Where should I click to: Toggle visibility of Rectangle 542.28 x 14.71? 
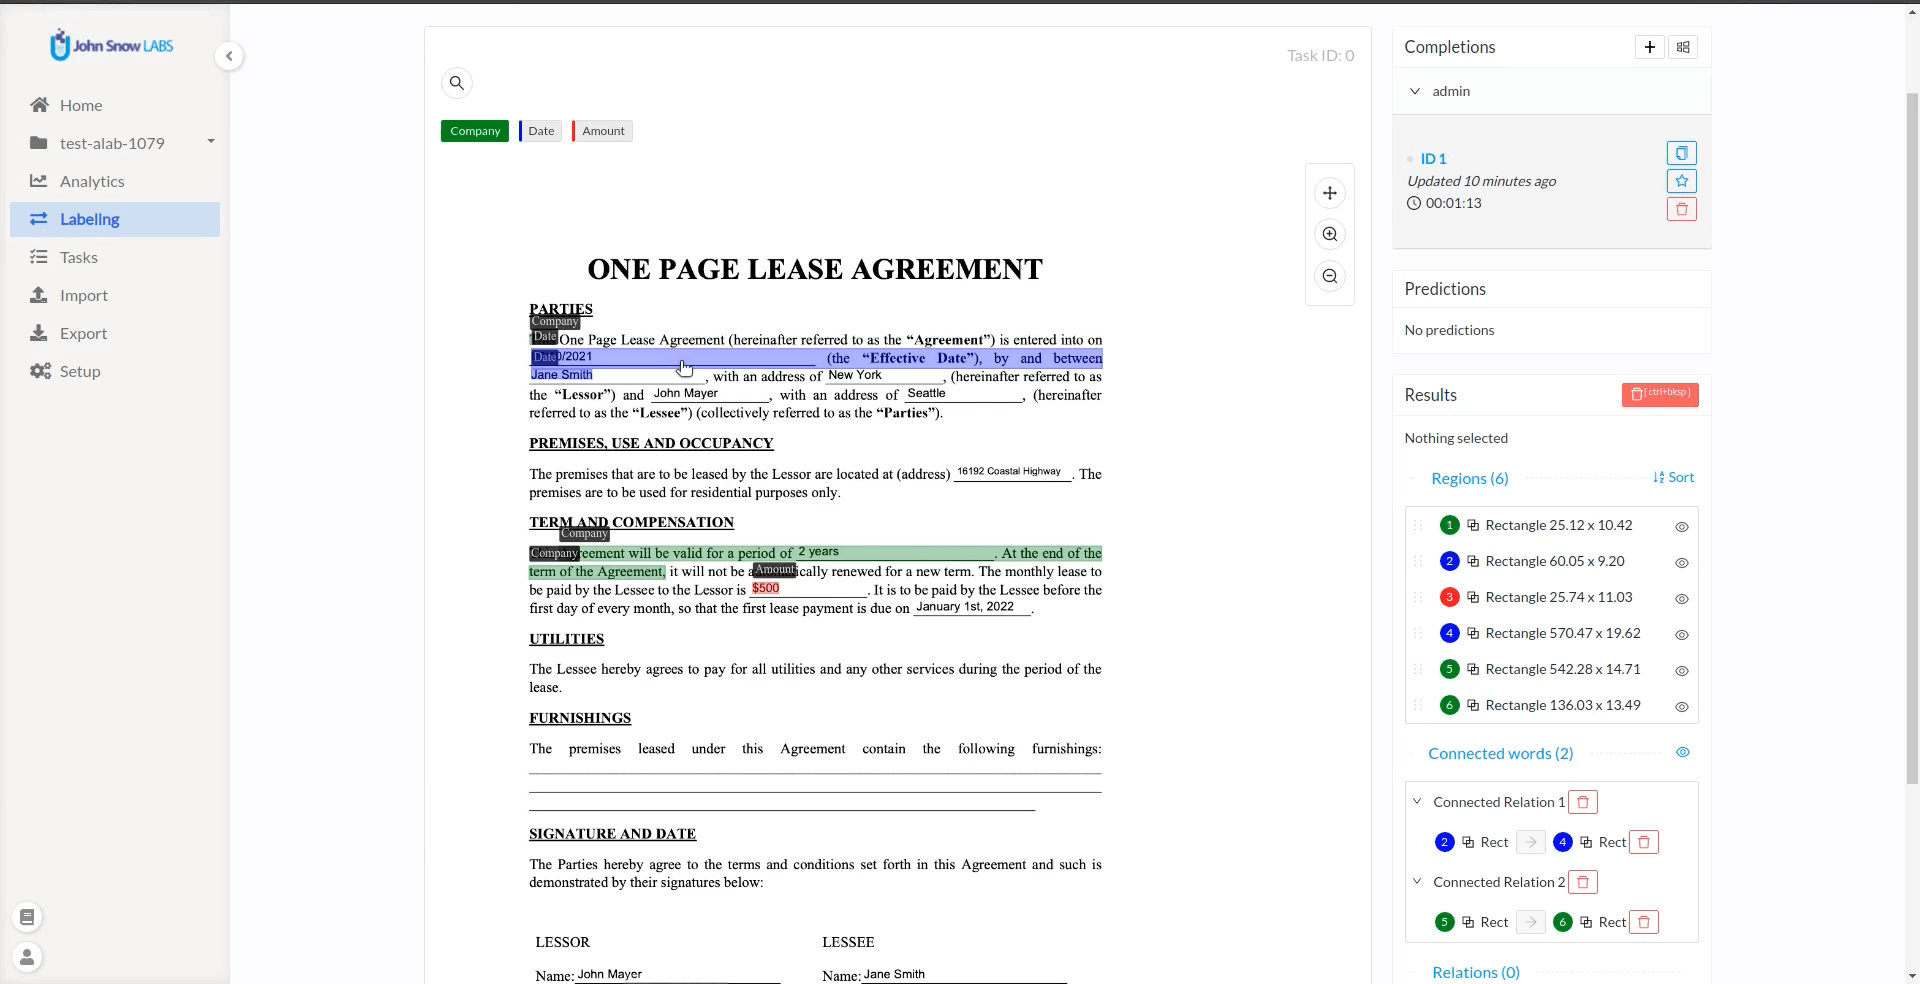pyautogui.click(x=1682, y=671)
